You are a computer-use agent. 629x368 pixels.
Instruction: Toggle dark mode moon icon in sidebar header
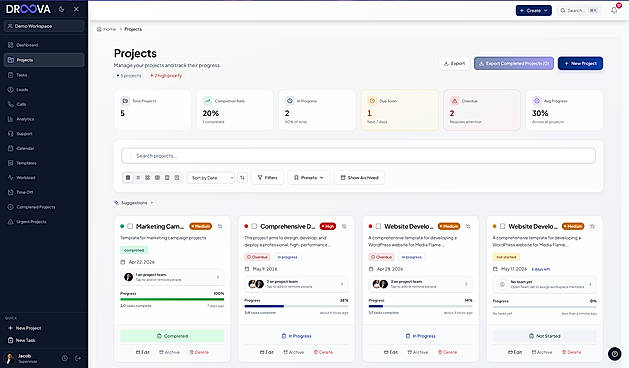tap(61, 9)
